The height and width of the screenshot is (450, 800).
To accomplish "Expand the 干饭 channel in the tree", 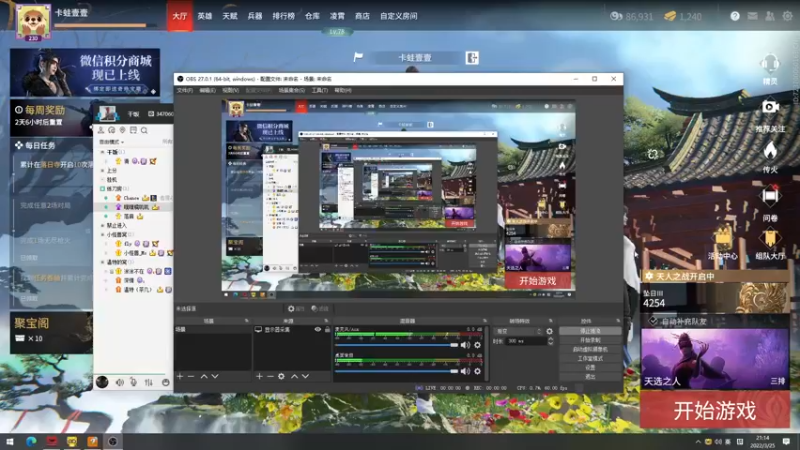I will click(103, 152).
